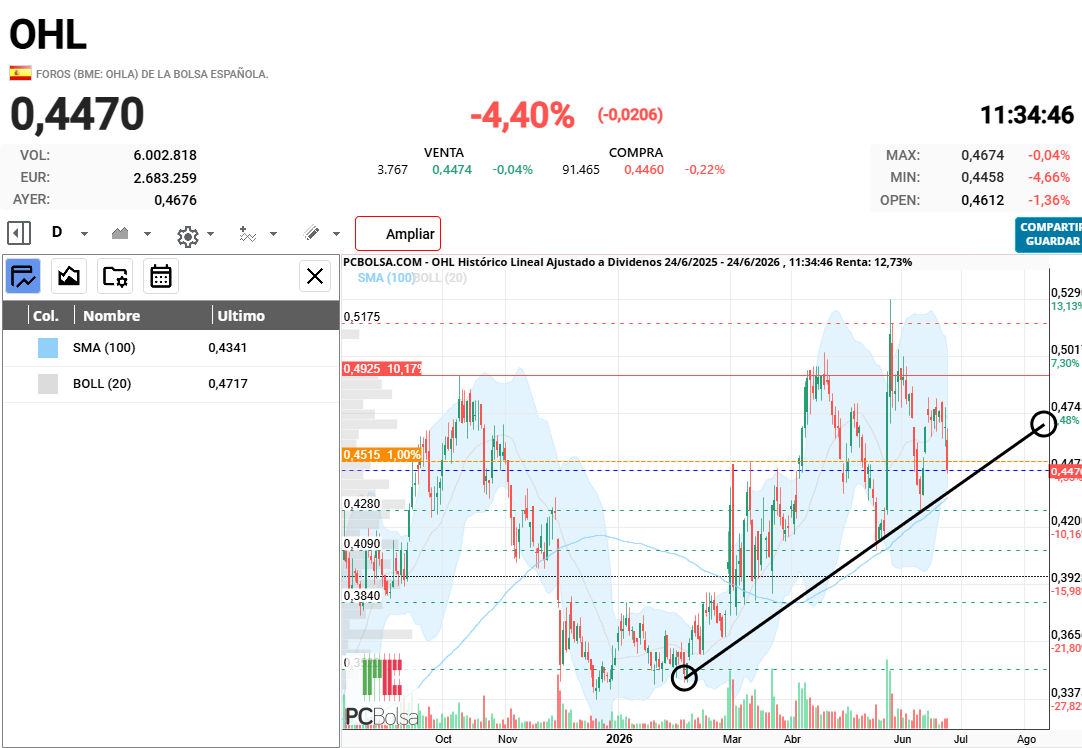Click the SMA (100) chart legend label
The width and height of the screenshot is (1082, 748).
pos(385,278)
